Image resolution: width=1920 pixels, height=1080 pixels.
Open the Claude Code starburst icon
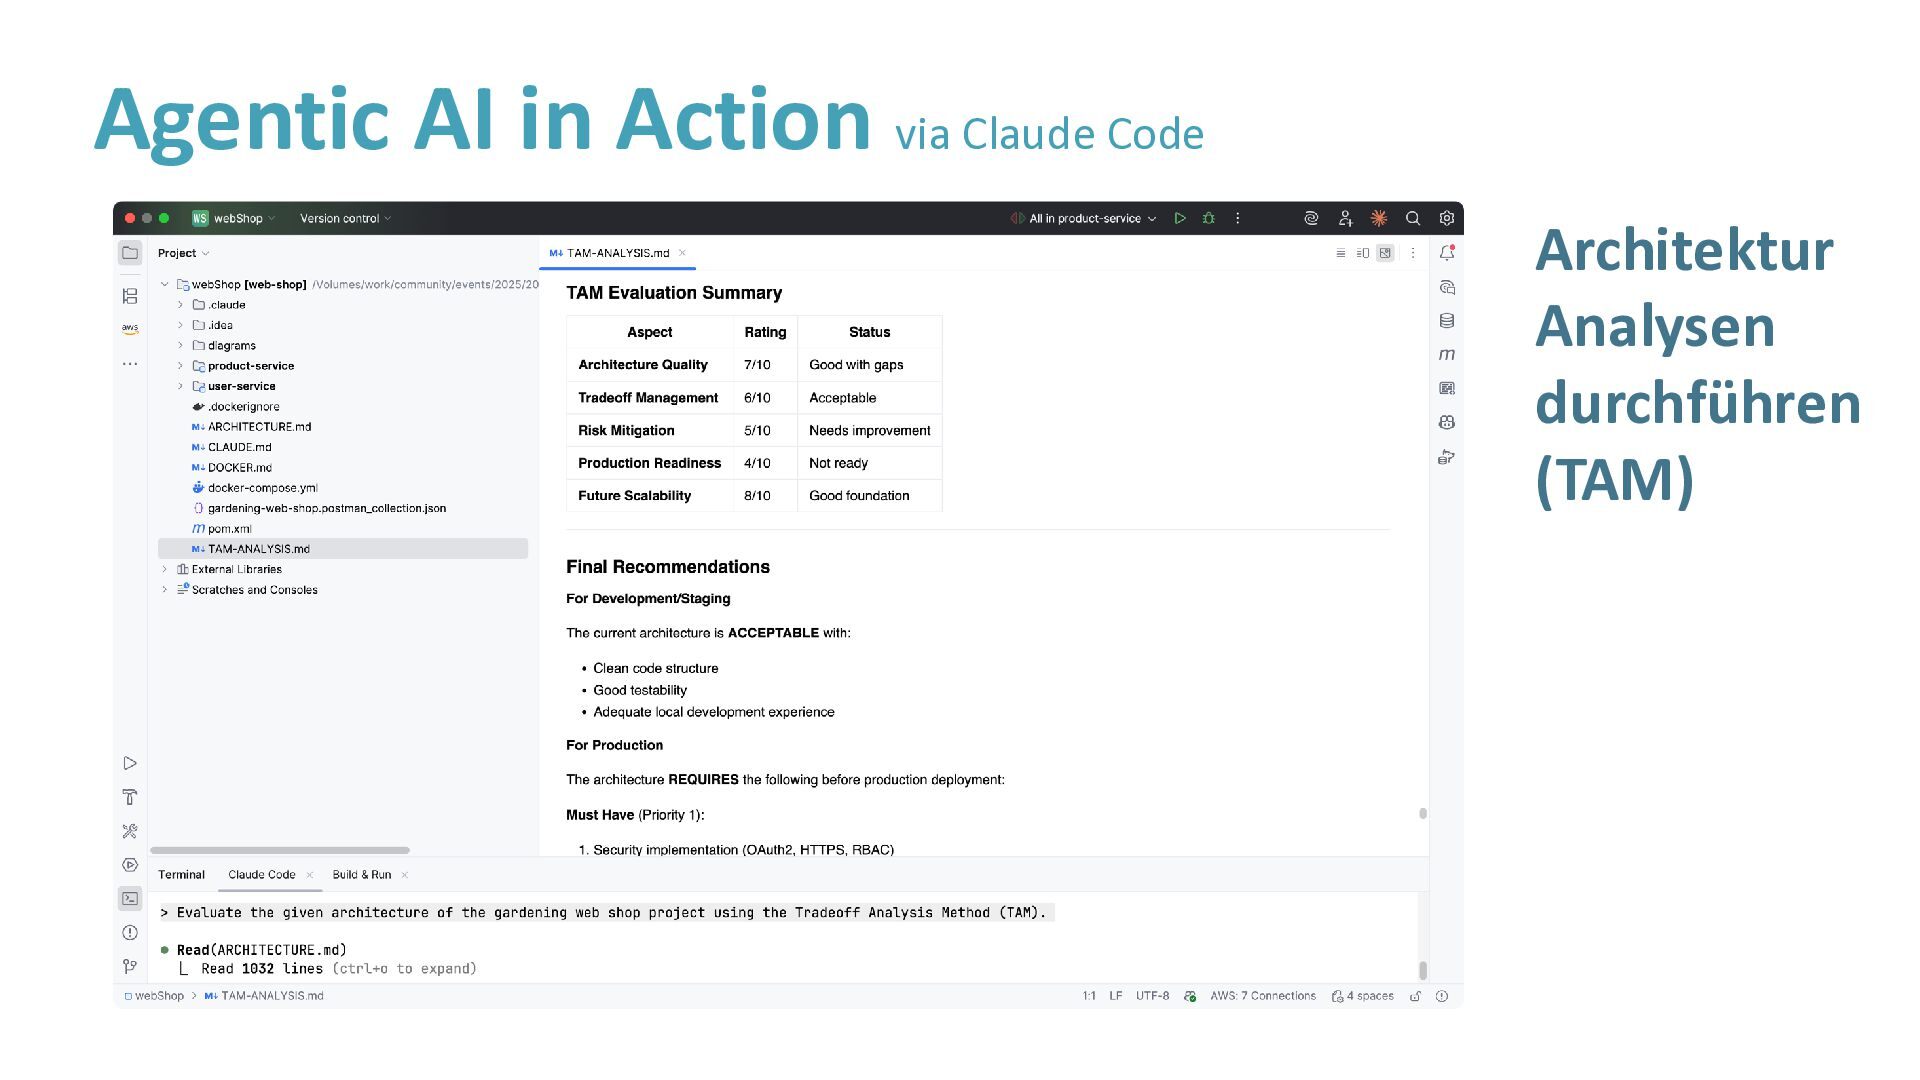pos(1378,218)
